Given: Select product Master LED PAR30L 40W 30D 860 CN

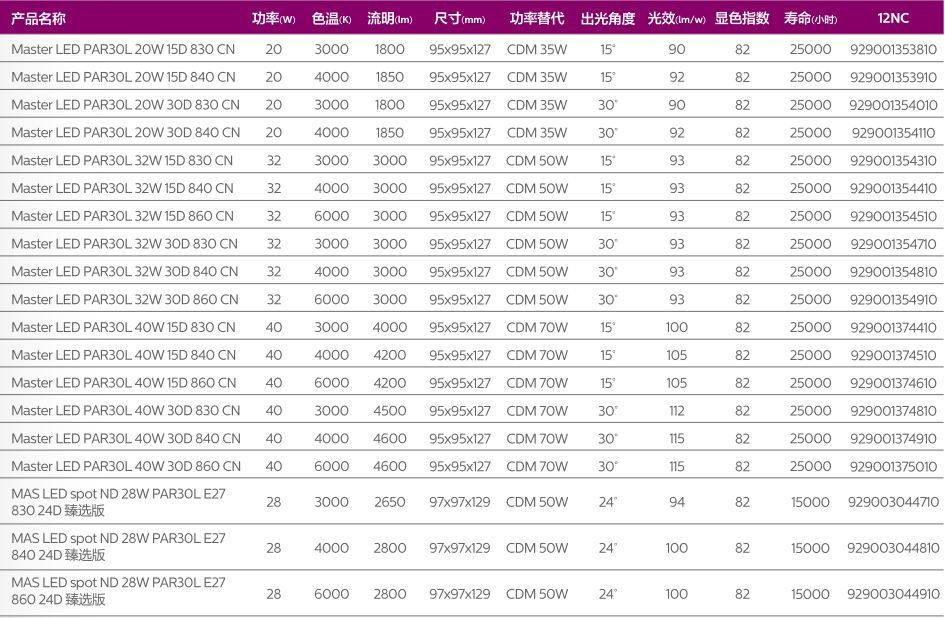Looking at the screenshot, I should coord(126,466).
